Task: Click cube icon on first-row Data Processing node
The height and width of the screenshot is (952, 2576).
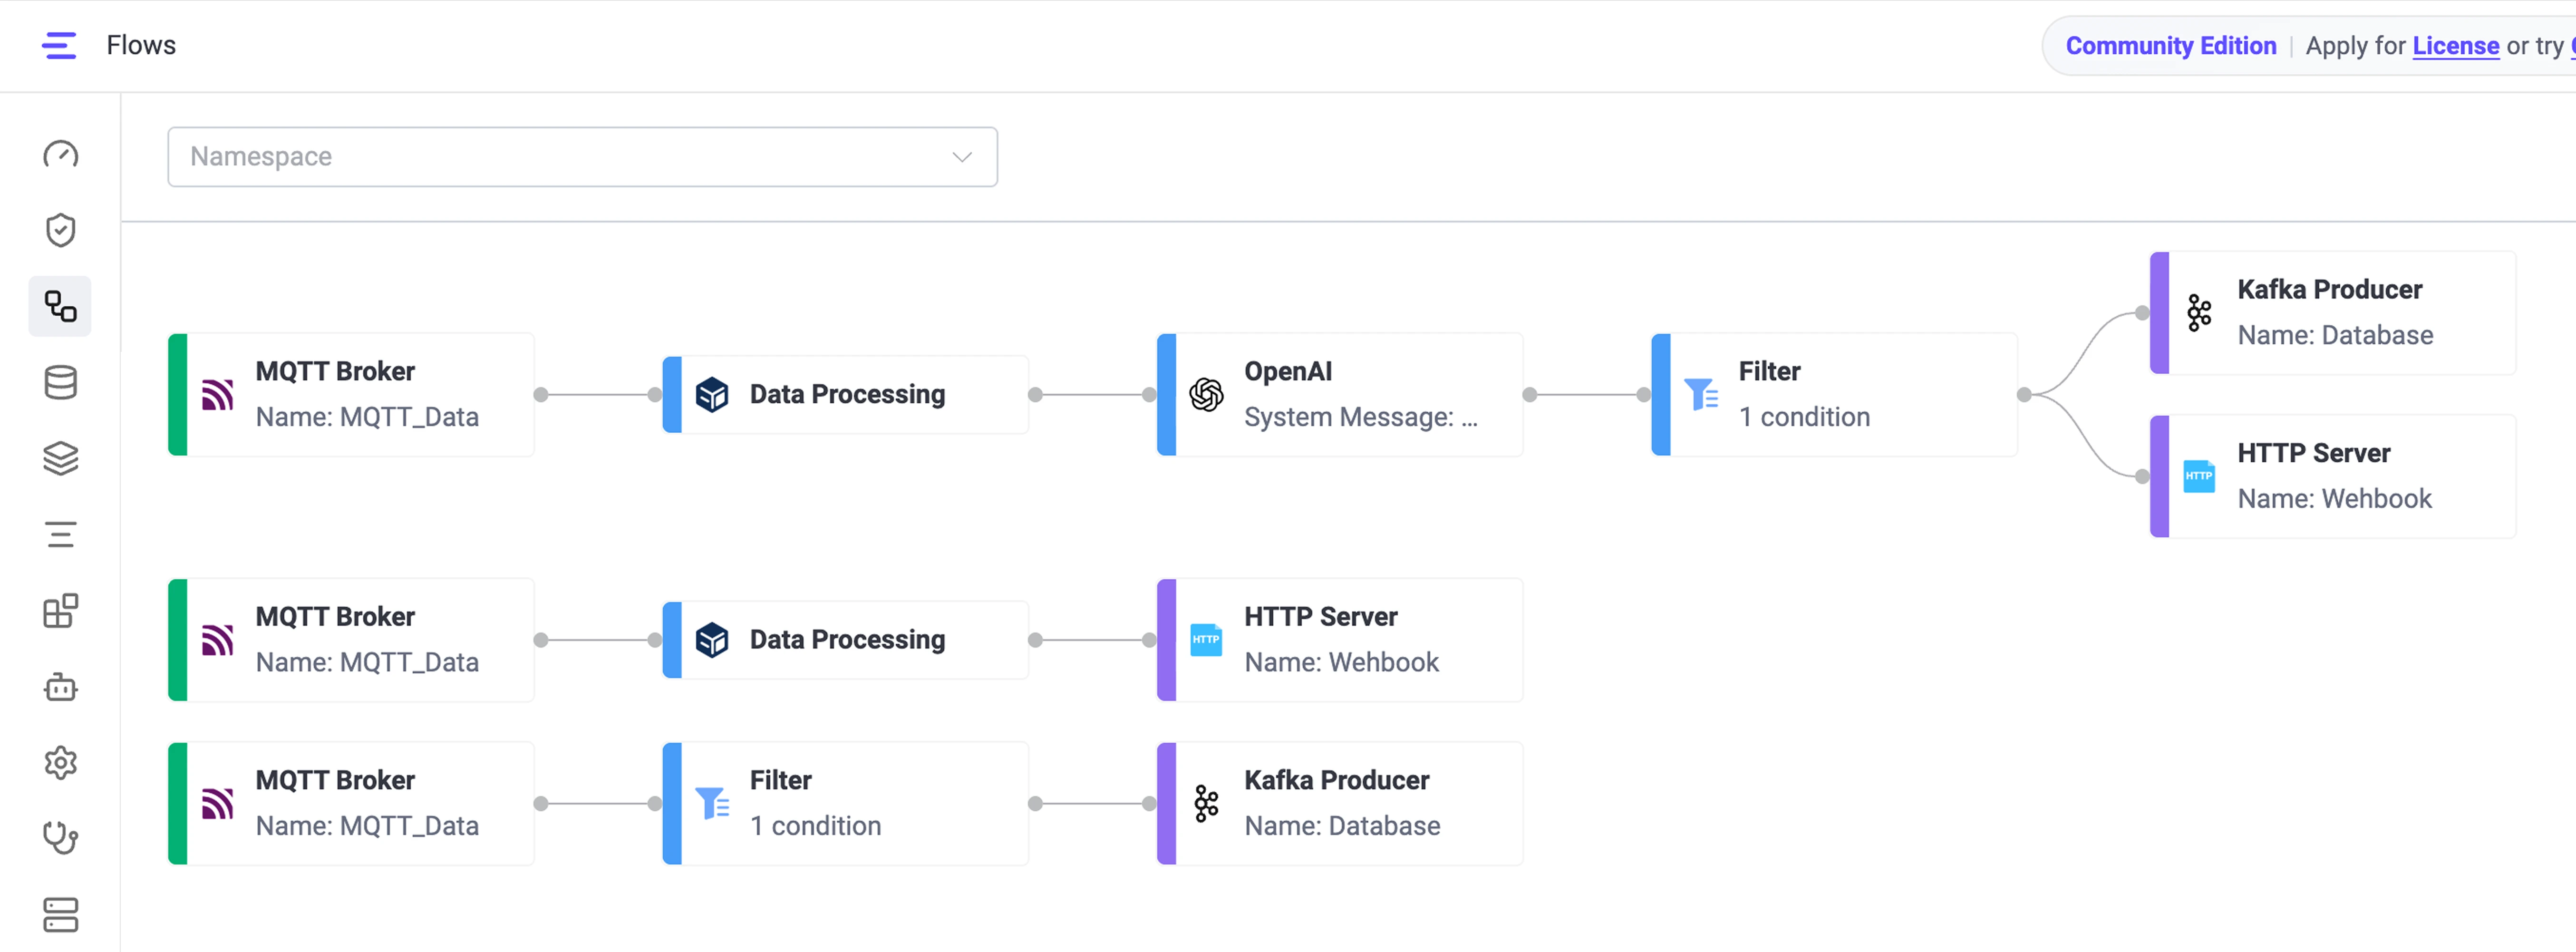Action: click(712, 395)
